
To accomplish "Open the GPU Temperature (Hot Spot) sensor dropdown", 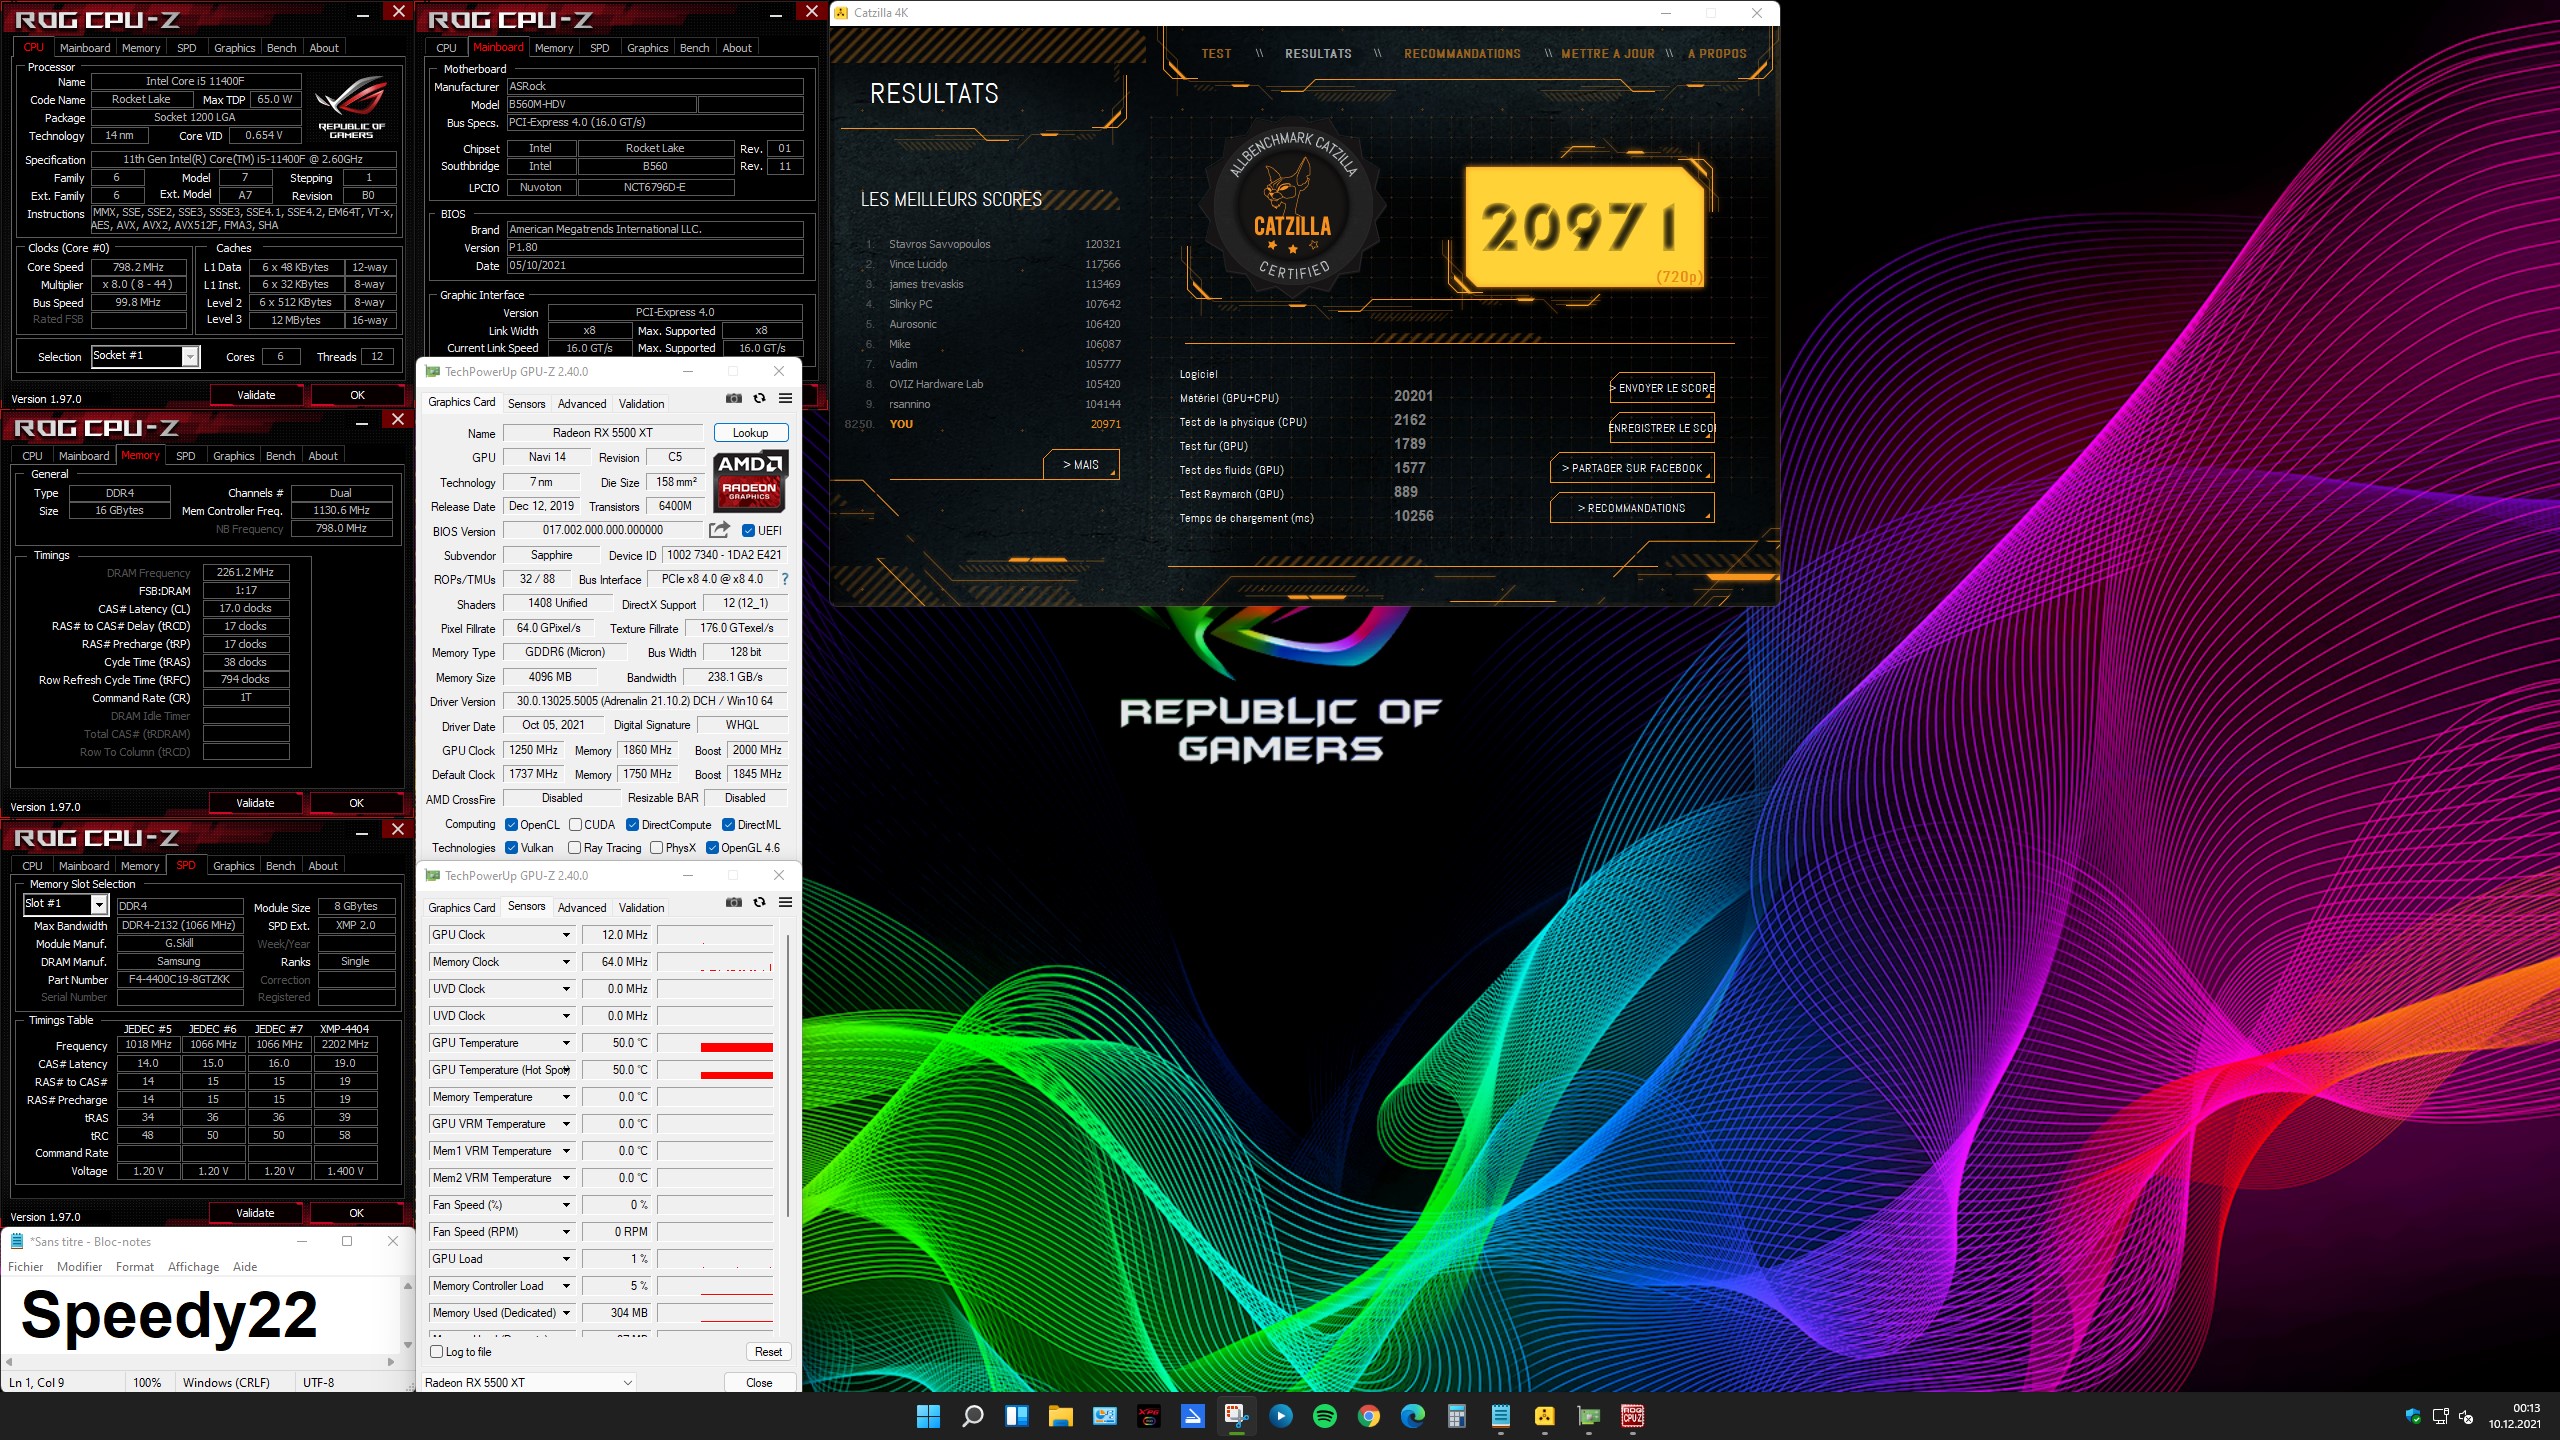I will click(566, 1070).
